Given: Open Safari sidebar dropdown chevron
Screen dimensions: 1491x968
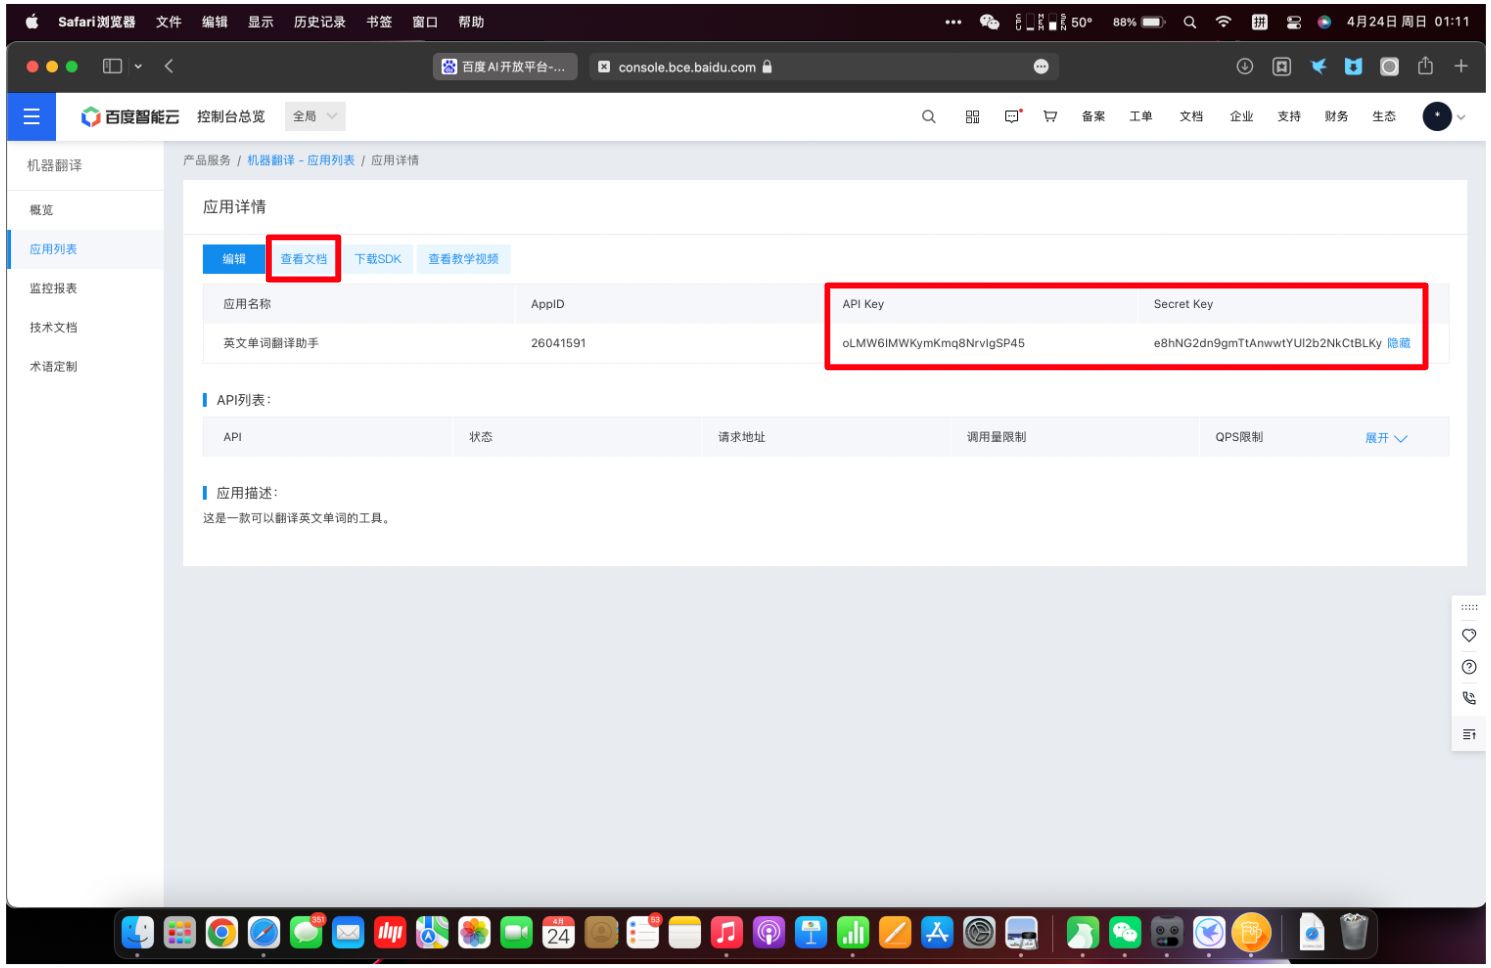Looking at the screenshot, I should point(138,66).
